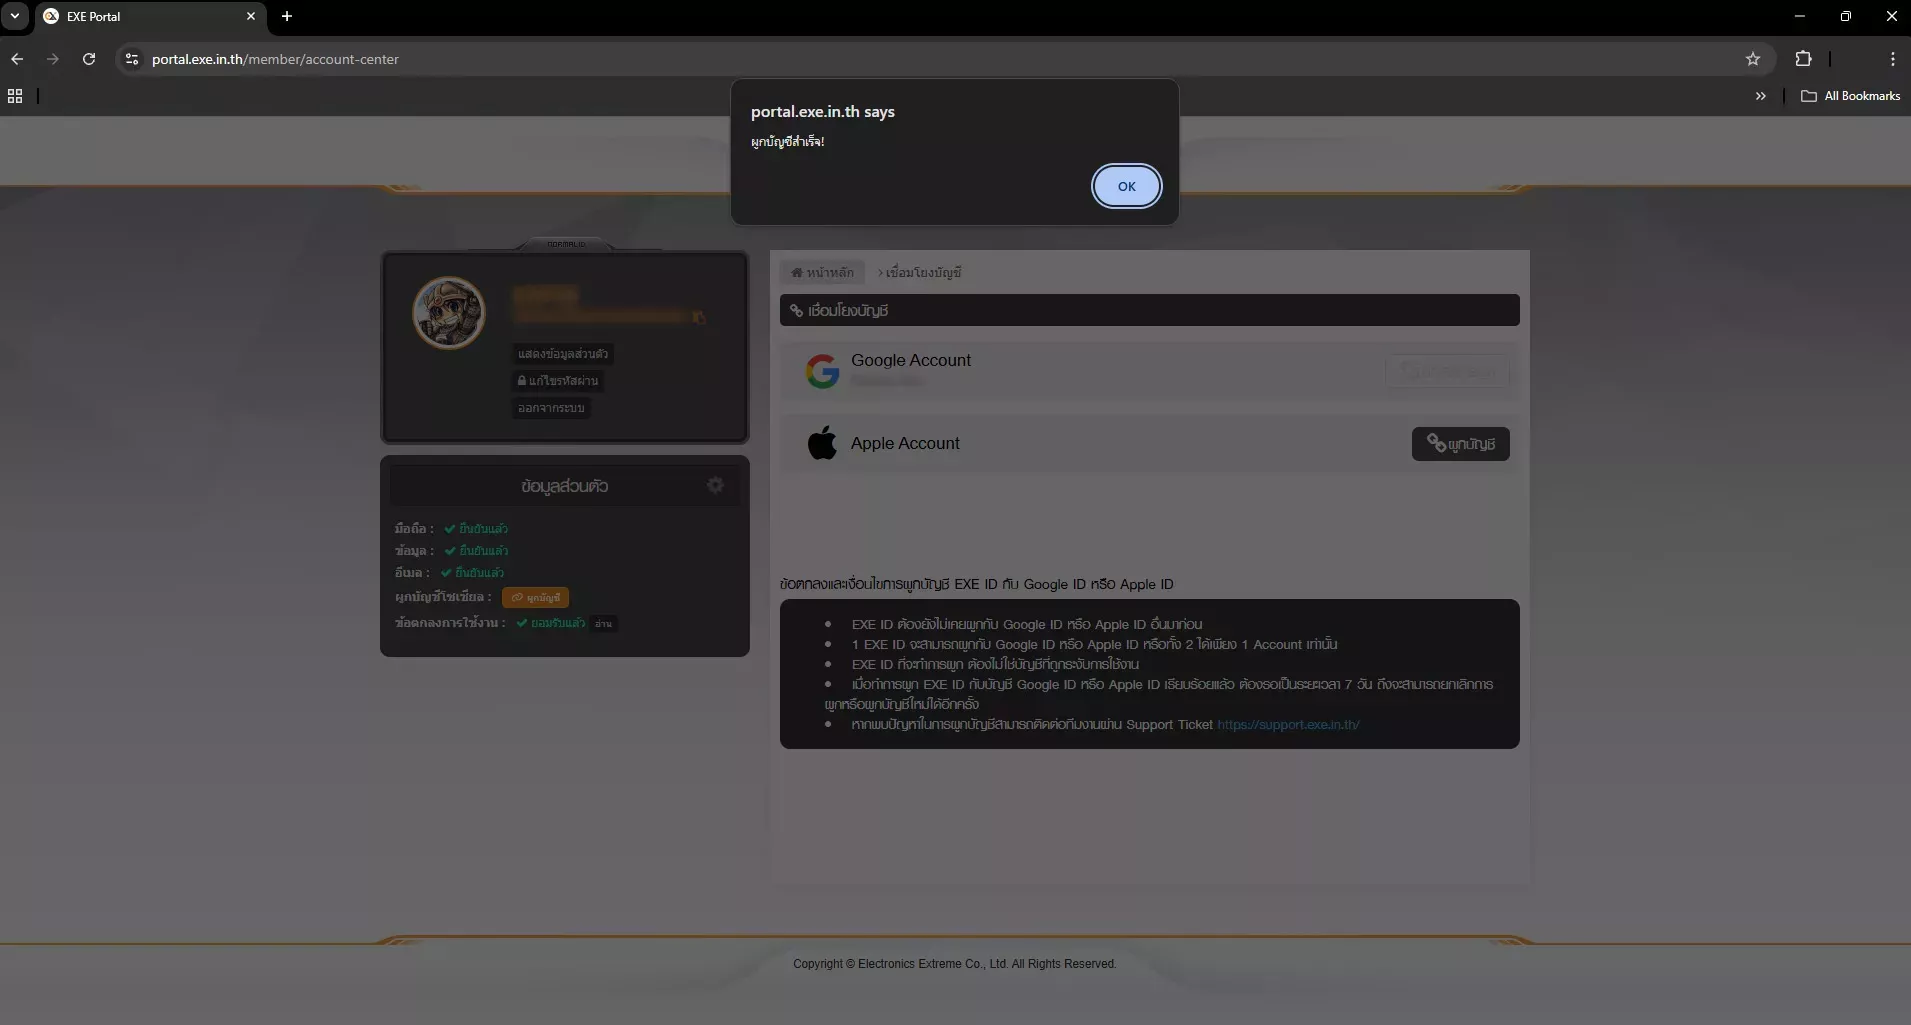The image size is (1911, 1025).
Task: Expand hidden bookmarks with double chevron
Action: click(x=1760, y=96)
